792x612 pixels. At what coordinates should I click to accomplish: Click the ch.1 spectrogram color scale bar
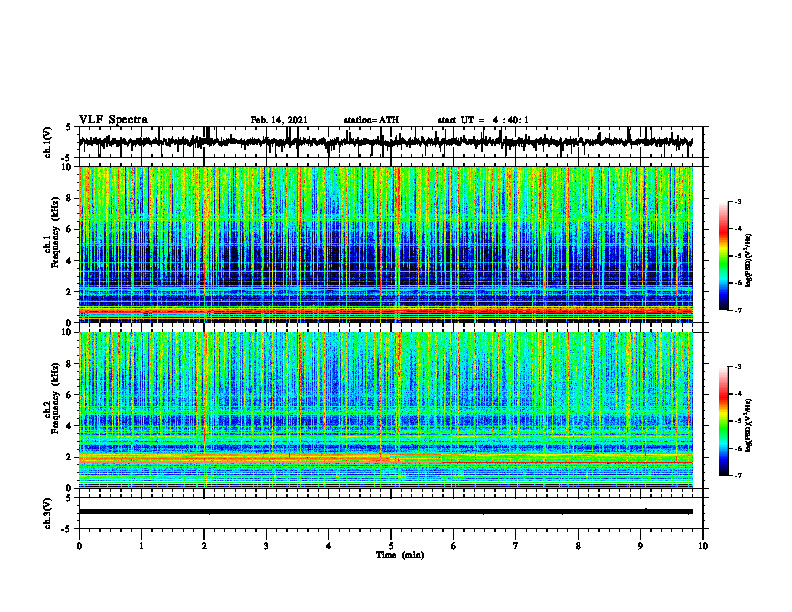(724, 256)
